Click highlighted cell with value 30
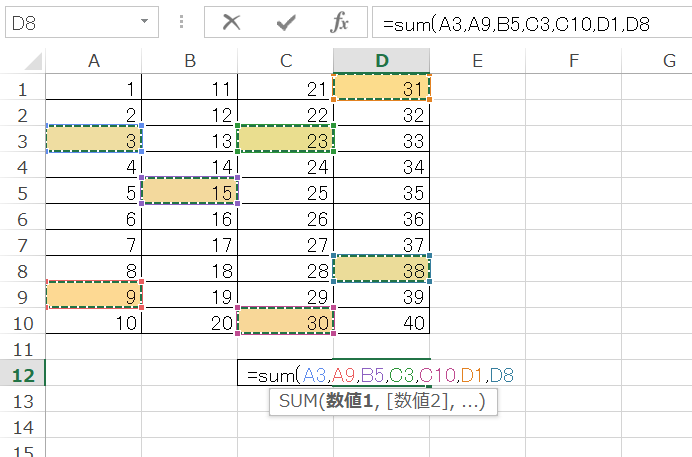Screen dimensions: 692x457 pyautogui.click(x=286, y=321)
